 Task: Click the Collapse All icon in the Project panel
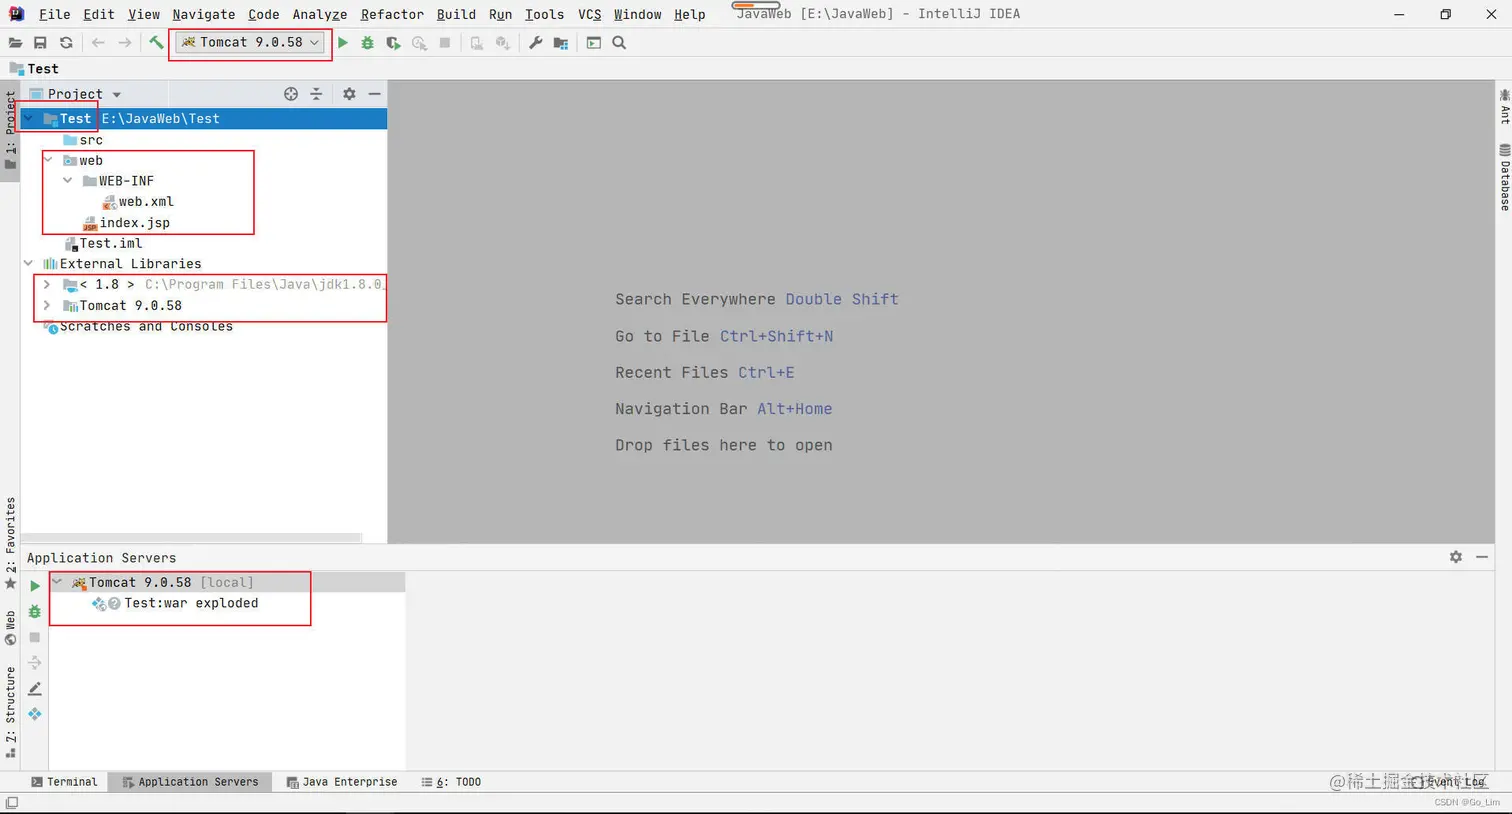click(x=316, y=94)
